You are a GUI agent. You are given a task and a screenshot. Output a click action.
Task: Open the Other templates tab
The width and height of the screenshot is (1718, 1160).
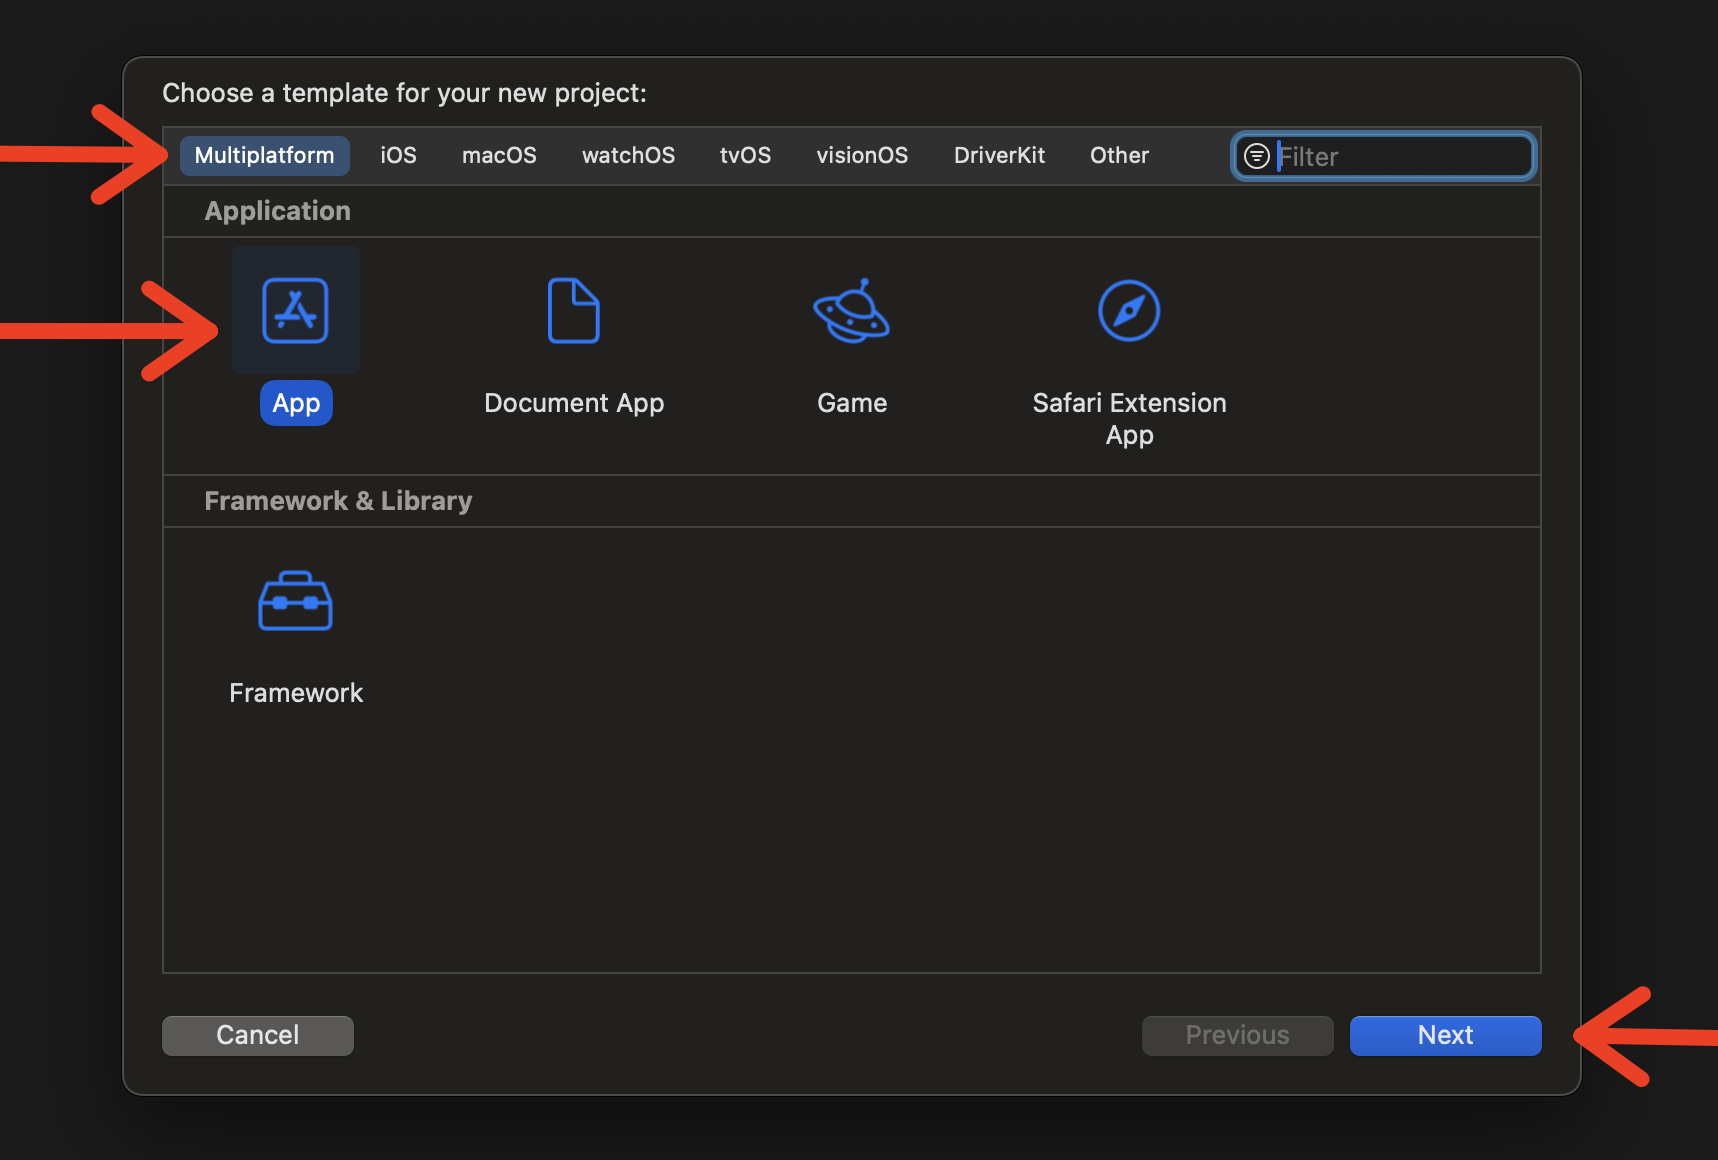pos(1119,155)
